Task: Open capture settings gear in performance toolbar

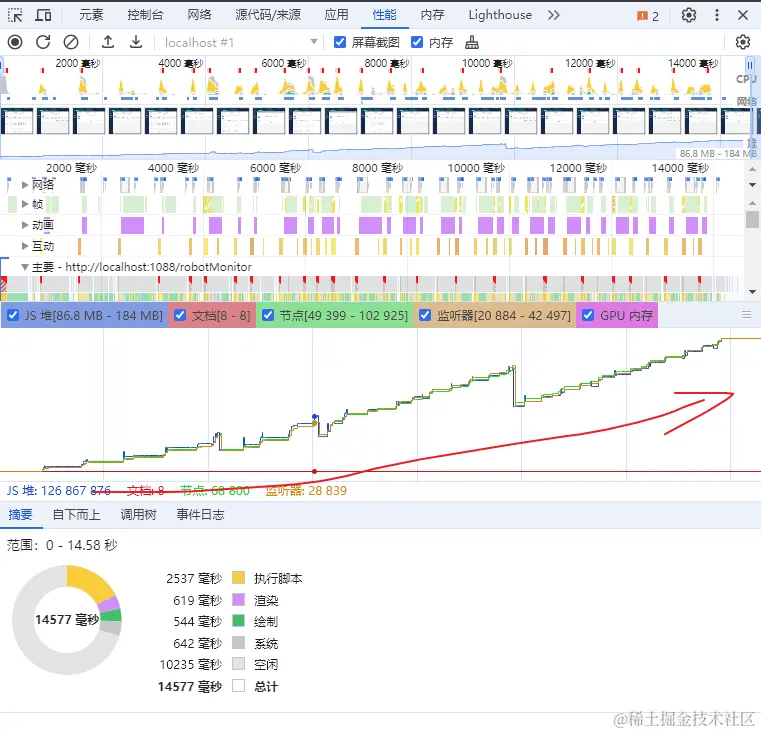Action: click(x=742, y=43)
